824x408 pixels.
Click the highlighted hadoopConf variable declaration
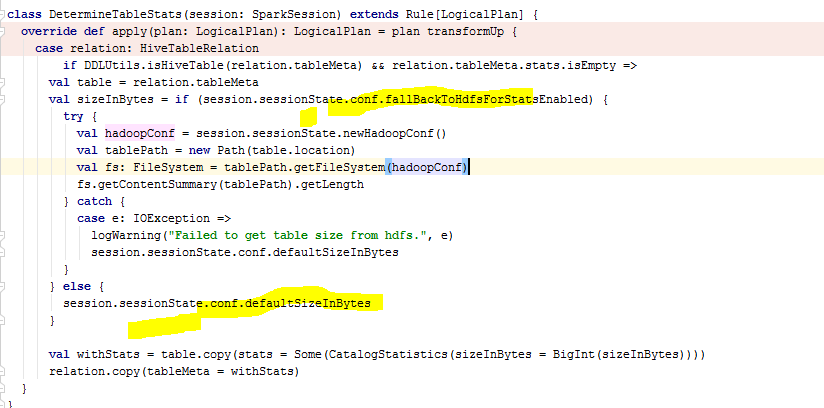tap(140, 133)
